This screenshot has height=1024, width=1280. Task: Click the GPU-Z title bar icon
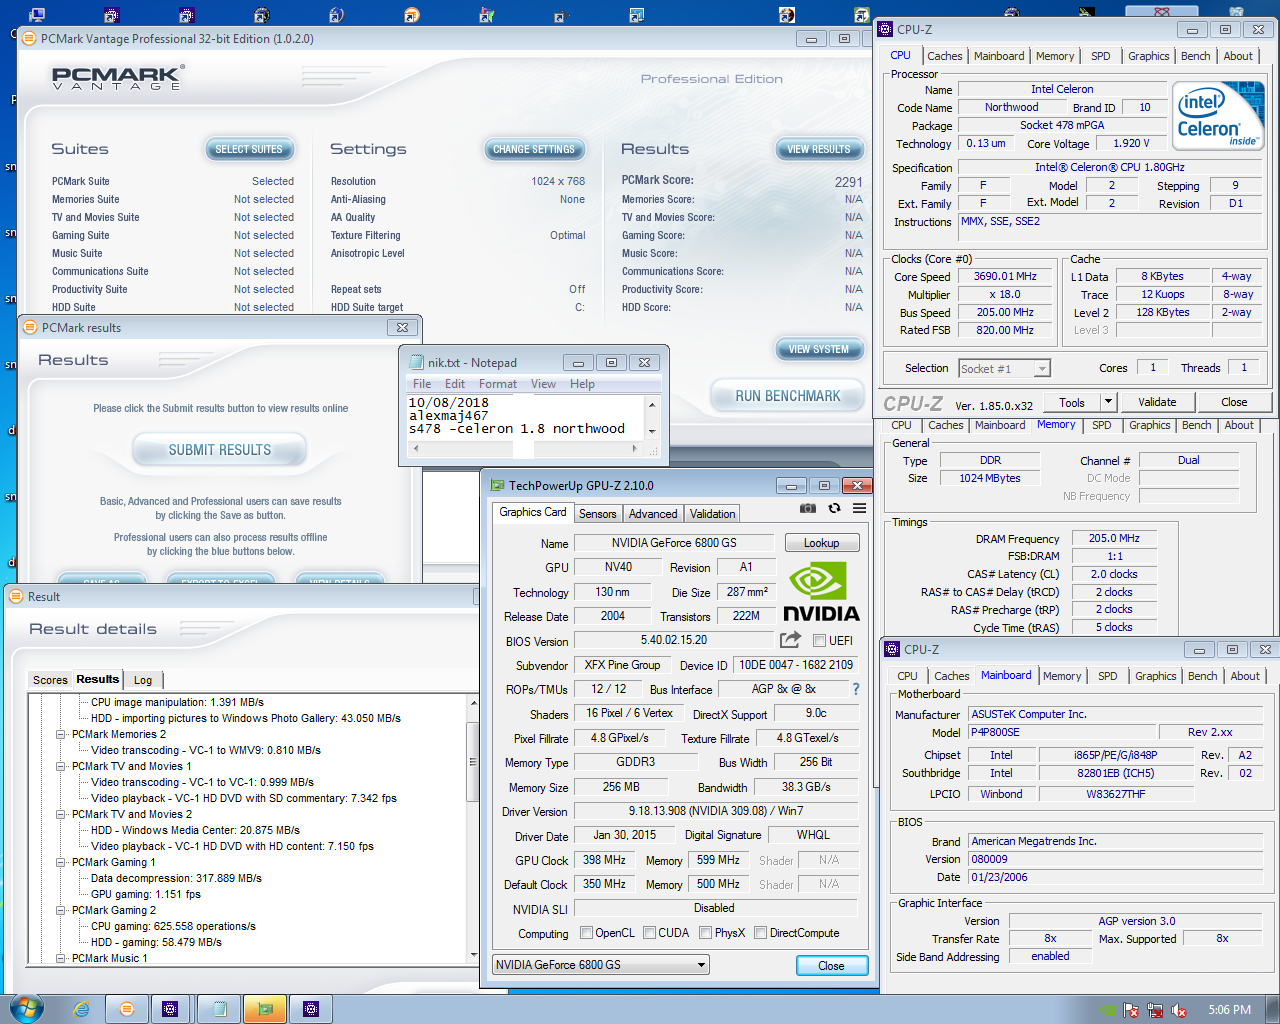[497, 485]
